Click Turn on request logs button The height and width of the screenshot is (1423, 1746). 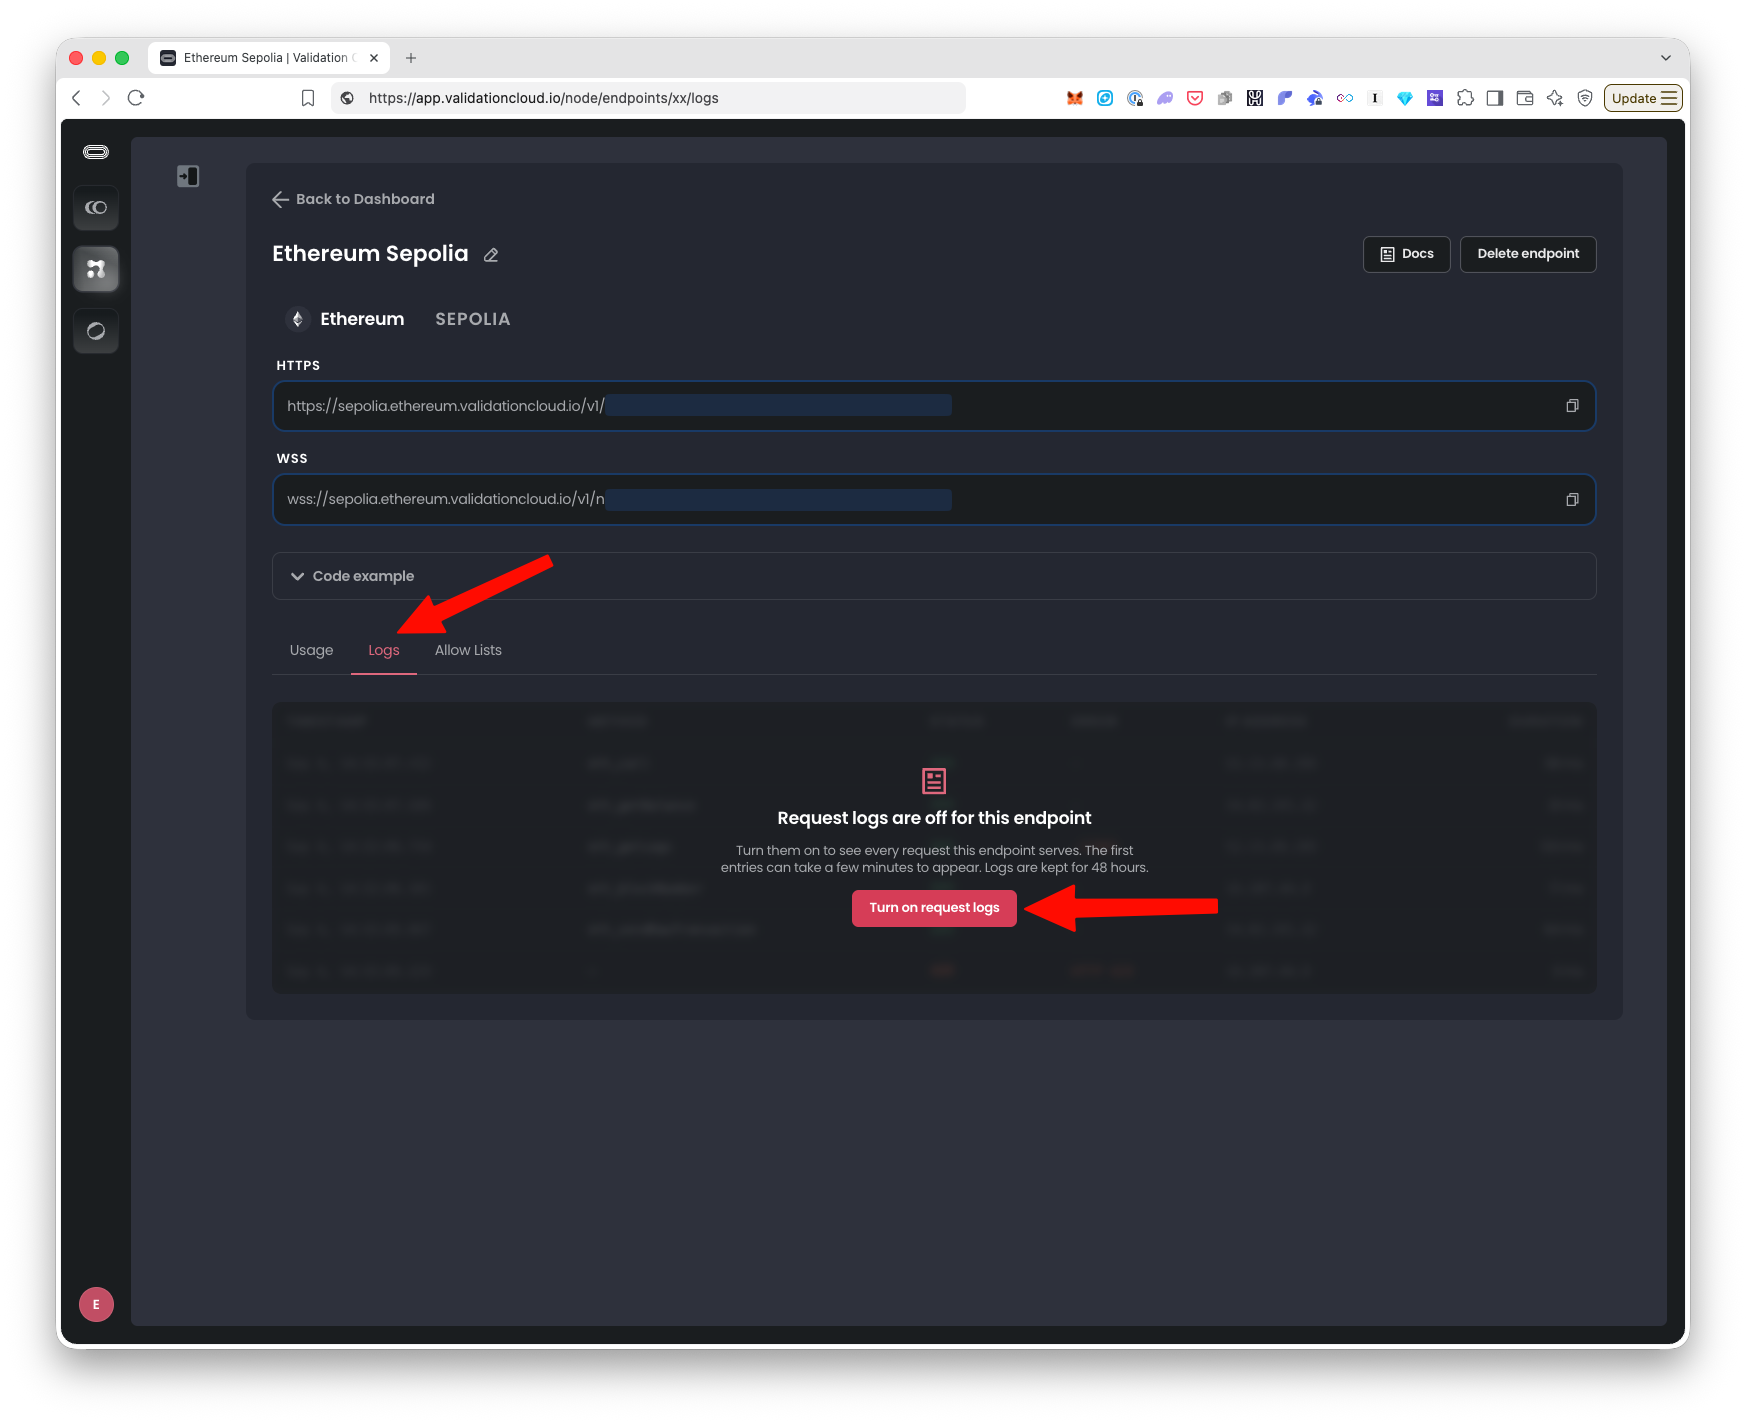(x=934, y=908)
